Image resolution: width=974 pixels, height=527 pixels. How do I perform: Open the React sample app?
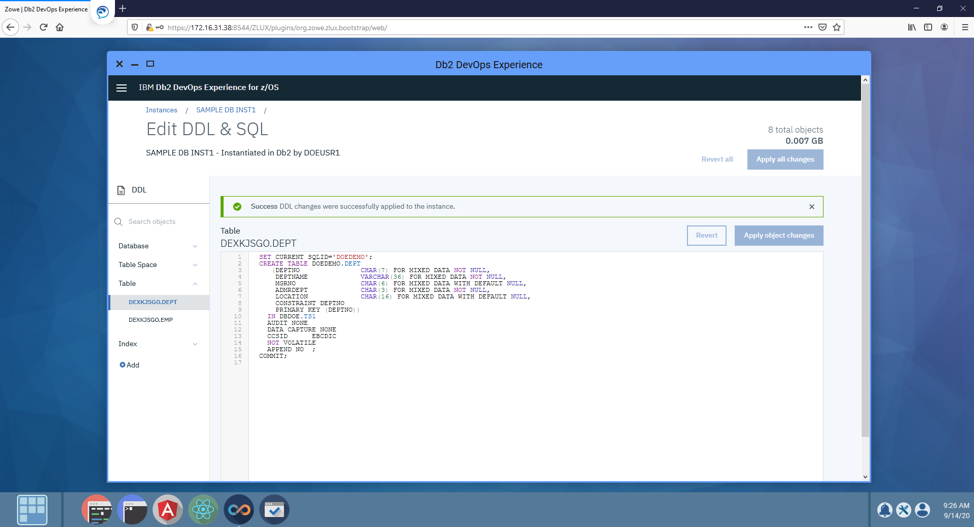pos(203,510)
